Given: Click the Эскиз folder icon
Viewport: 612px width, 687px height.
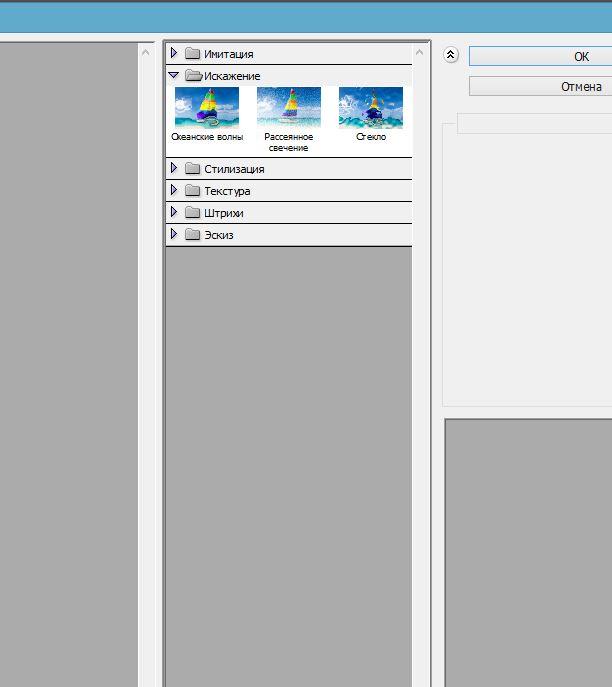Looking at the screenshot, I should click(x=192, y=234).
